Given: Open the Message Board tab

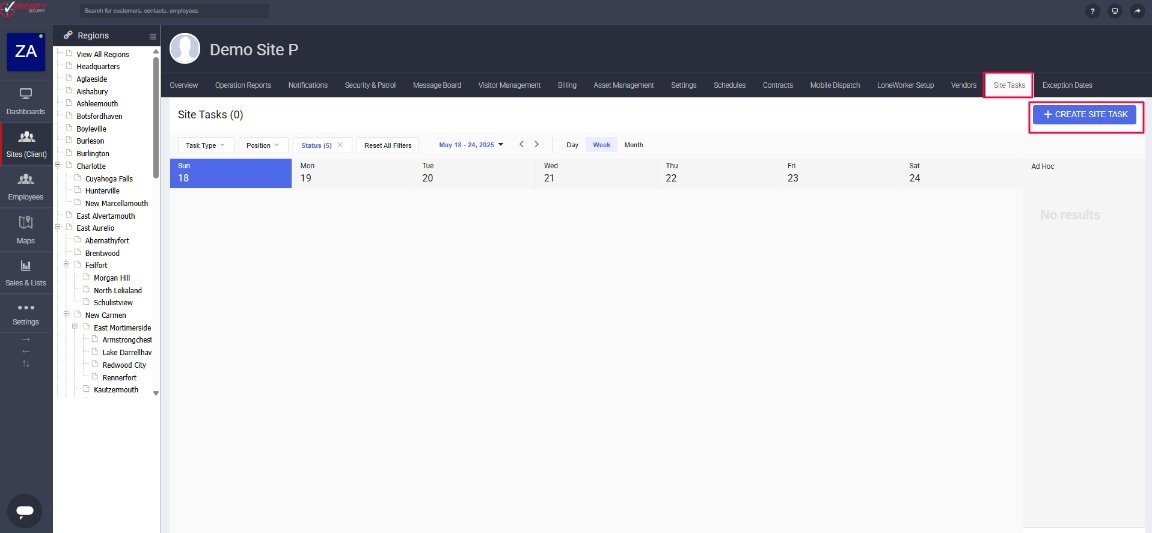Looking at the screenshot, I should click(437, 85).
